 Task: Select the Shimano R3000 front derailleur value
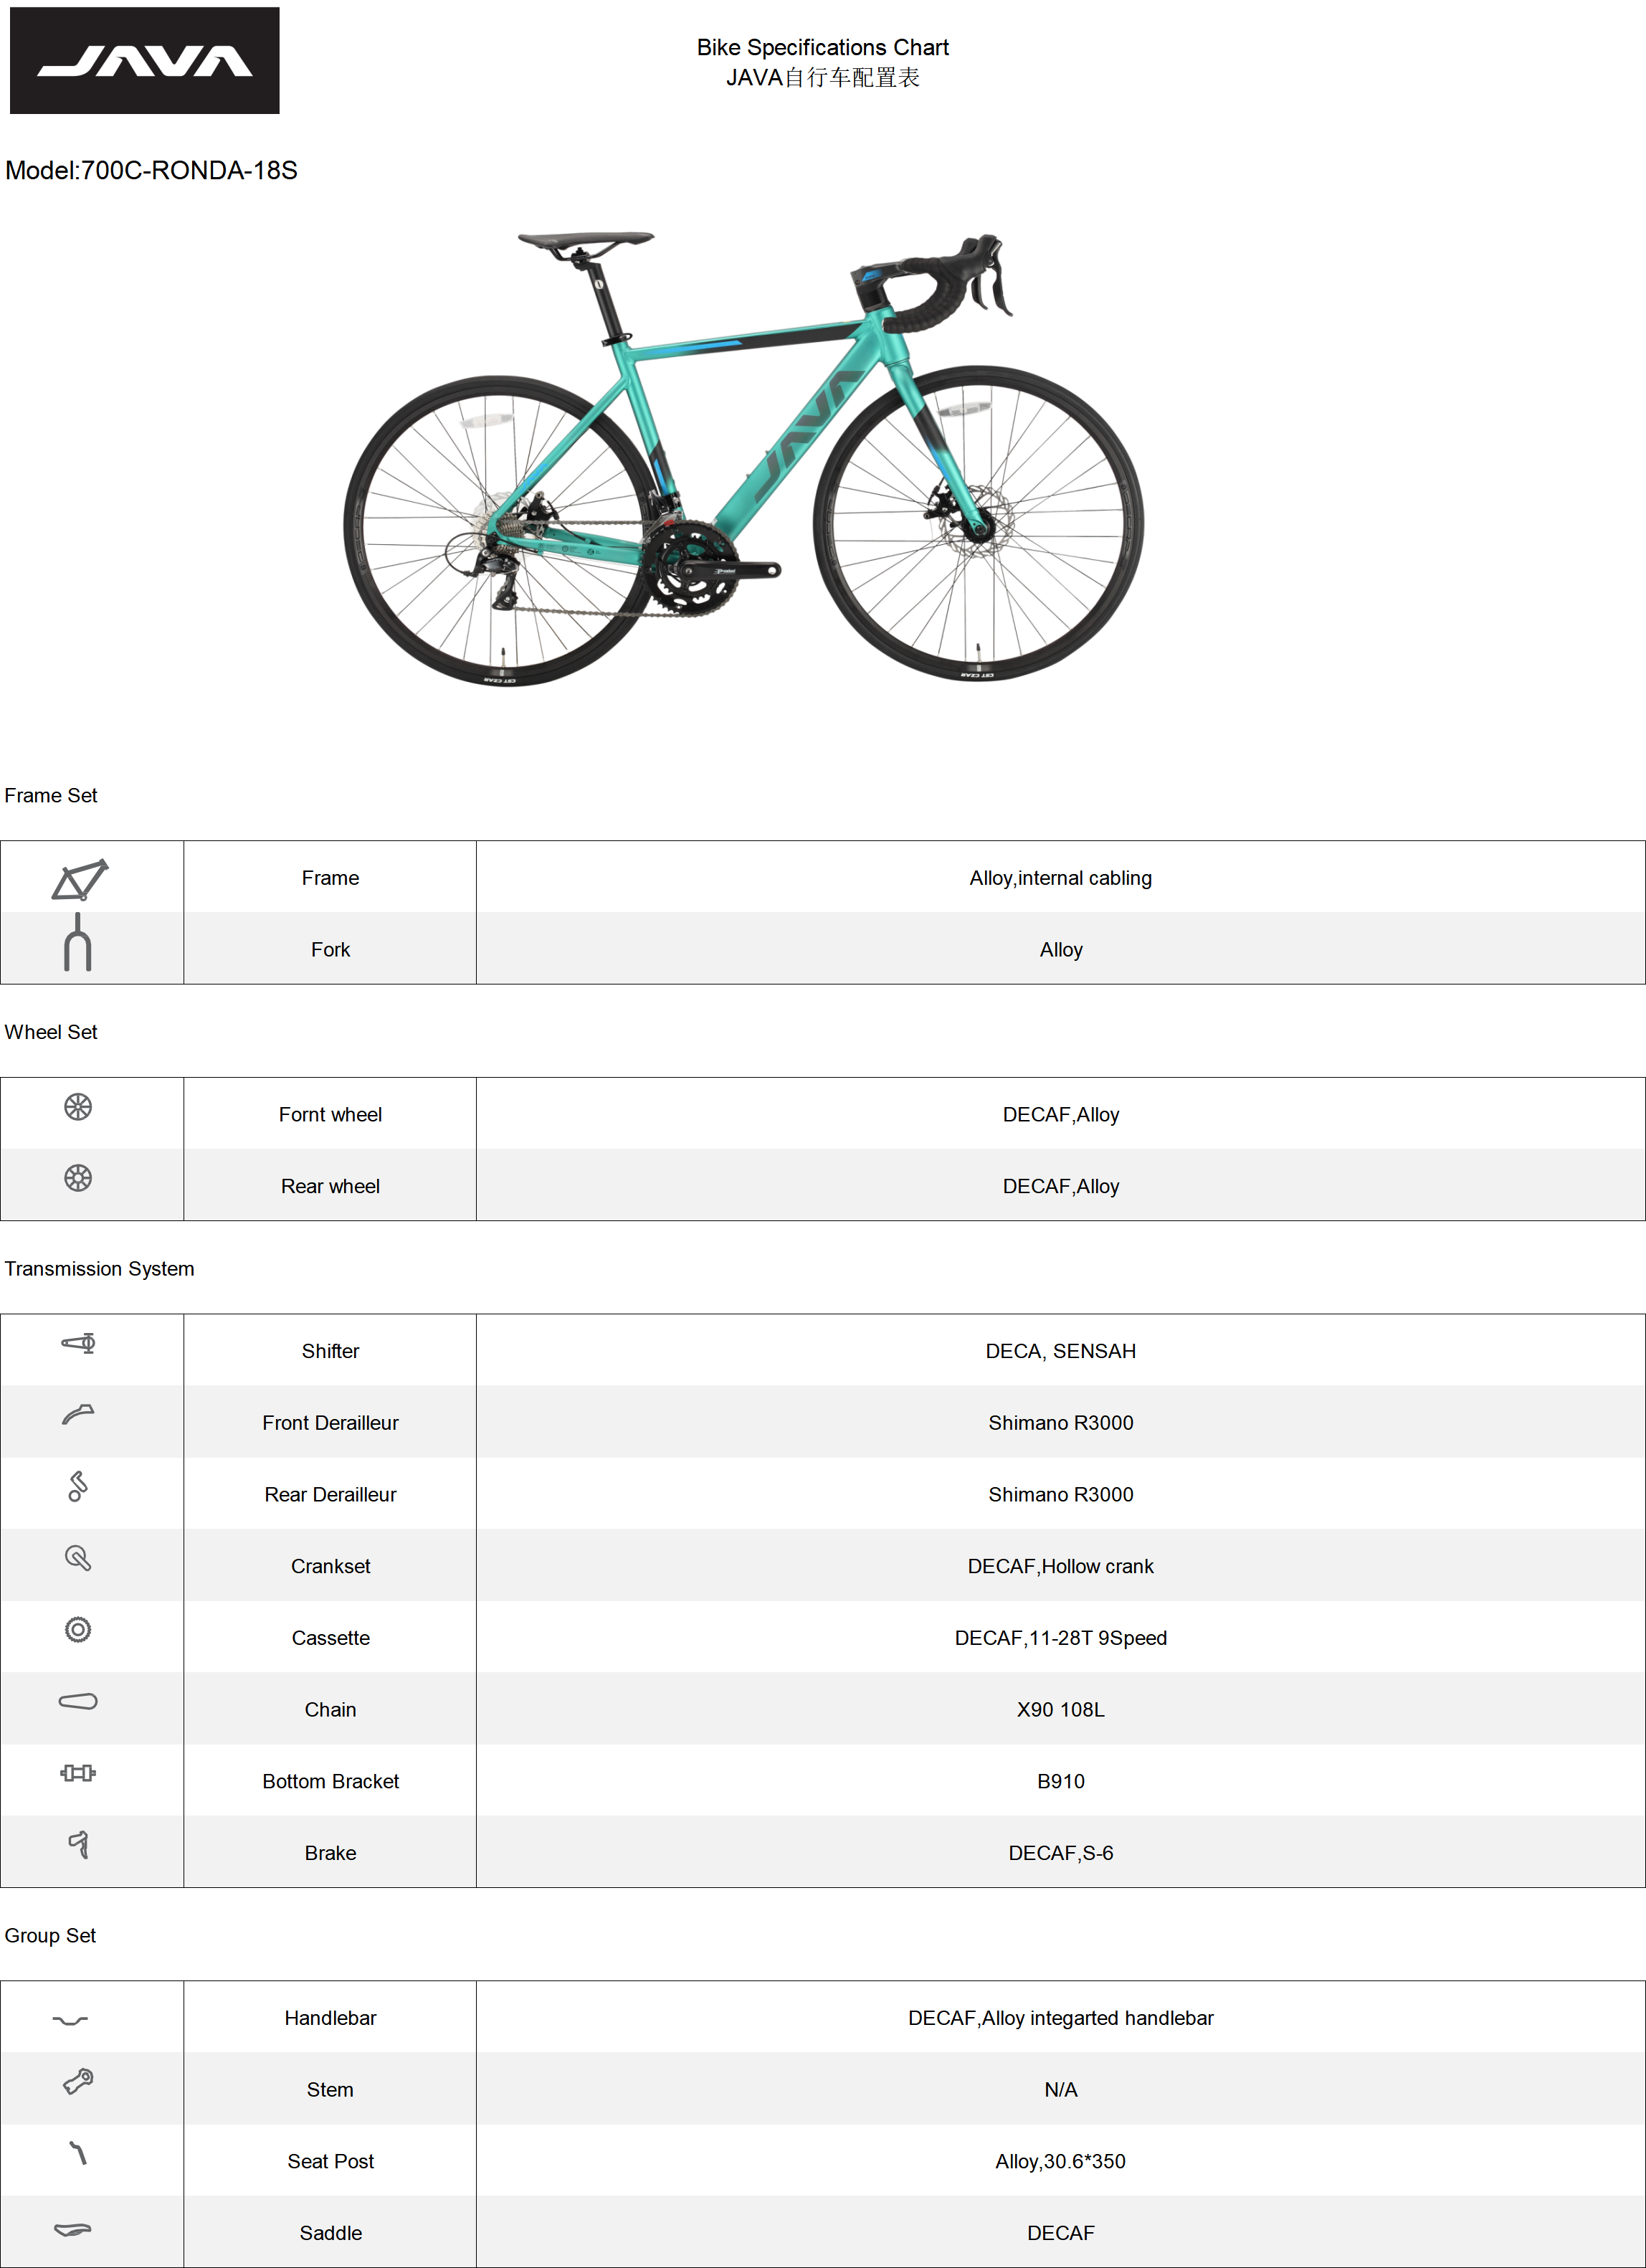tap(1061, 1422)
